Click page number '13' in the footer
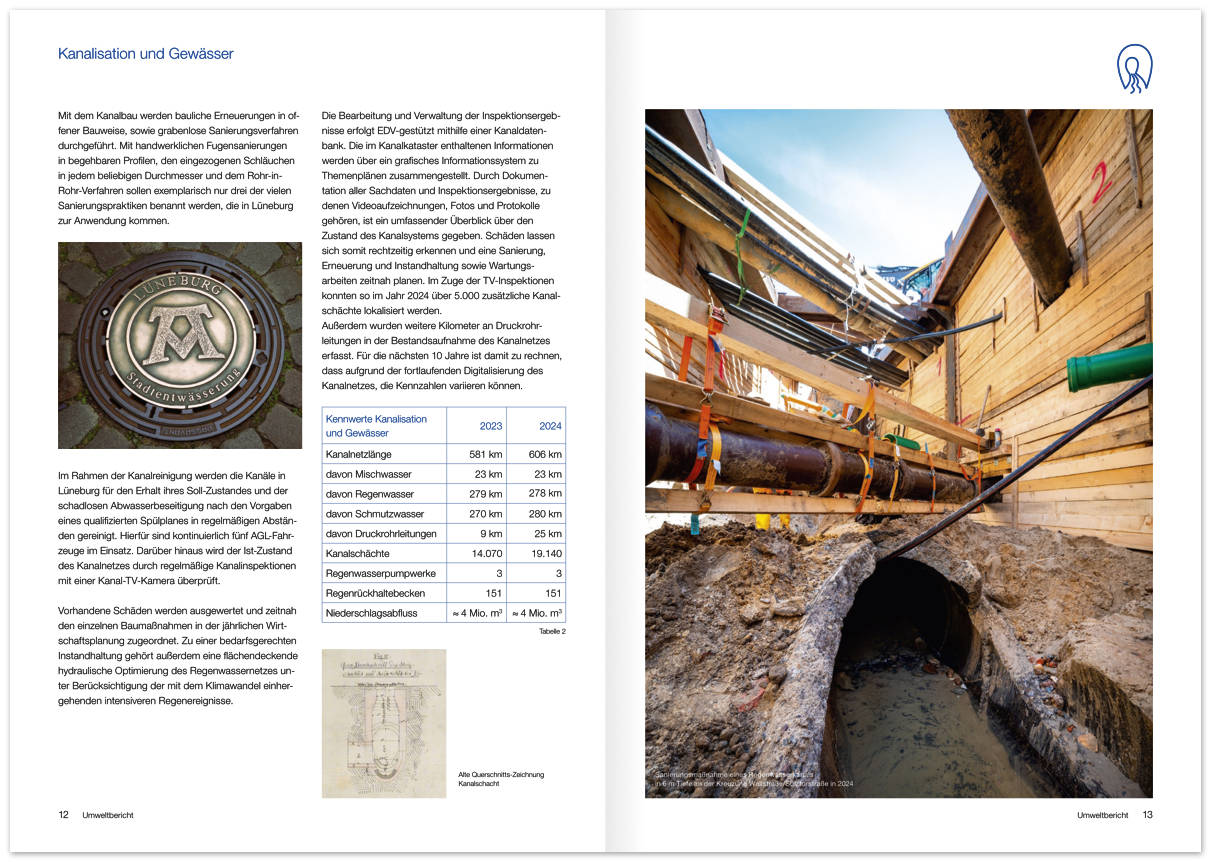The image size is (1211, 862). (x=1147, y=815)
